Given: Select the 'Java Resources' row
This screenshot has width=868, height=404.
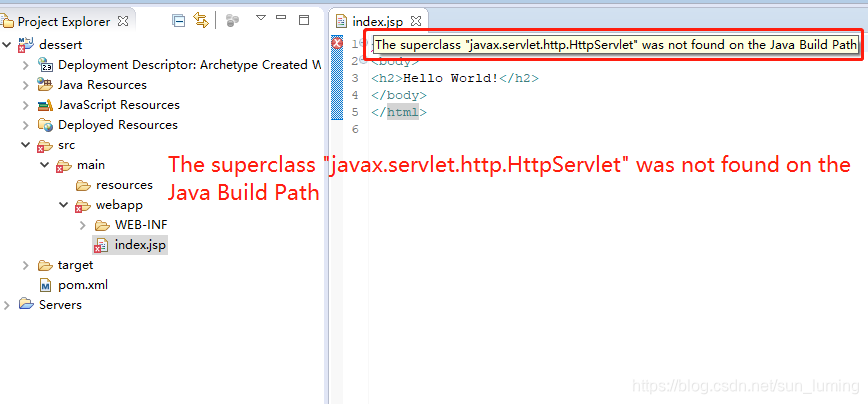Looking at the screenshot, I should pyautogui.click(x=102, y=85).
